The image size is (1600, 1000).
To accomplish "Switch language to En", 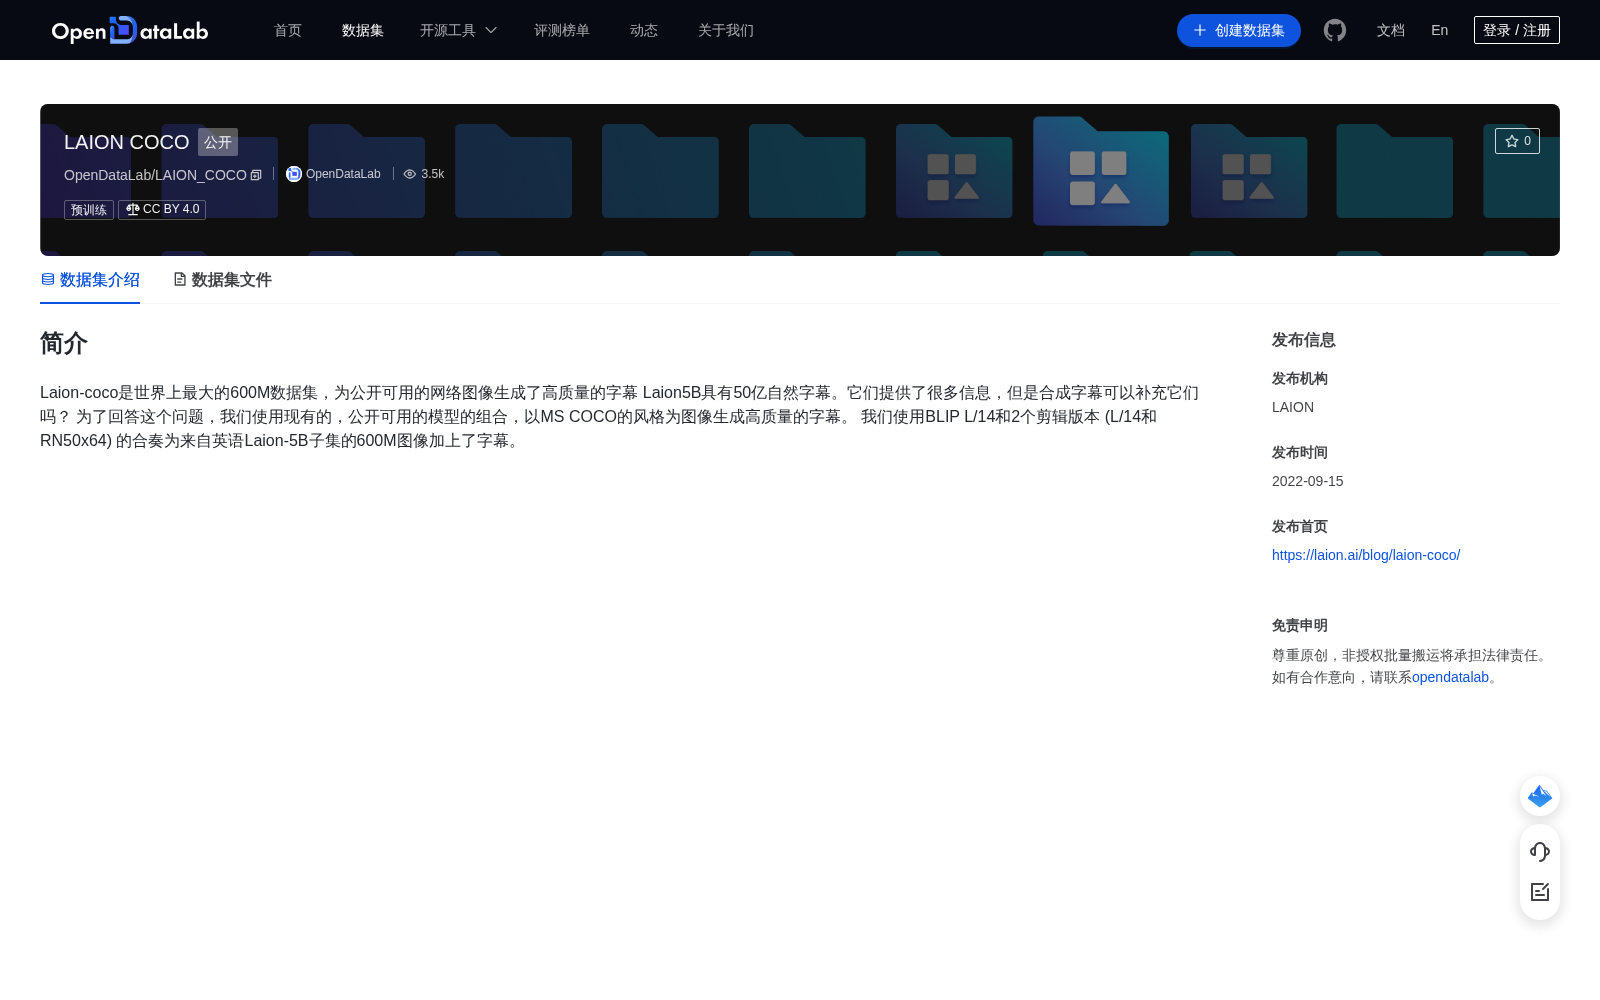I will 1440,30.
